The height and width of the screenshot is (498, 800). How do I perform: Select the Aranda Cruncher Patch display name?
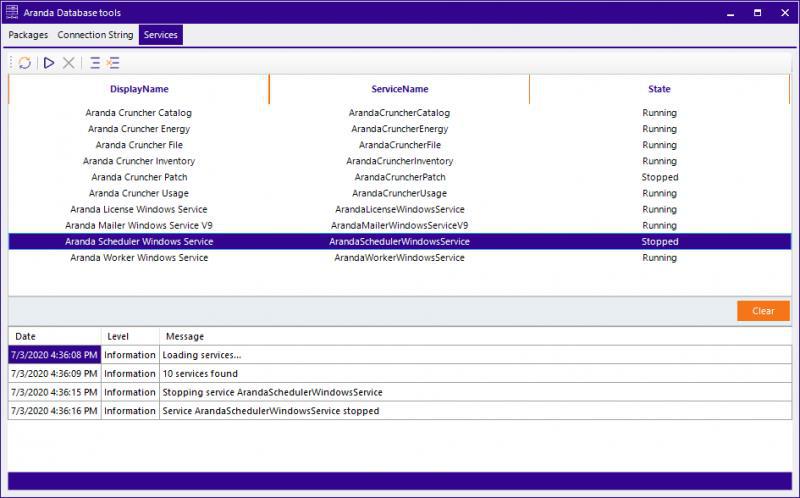139,177
